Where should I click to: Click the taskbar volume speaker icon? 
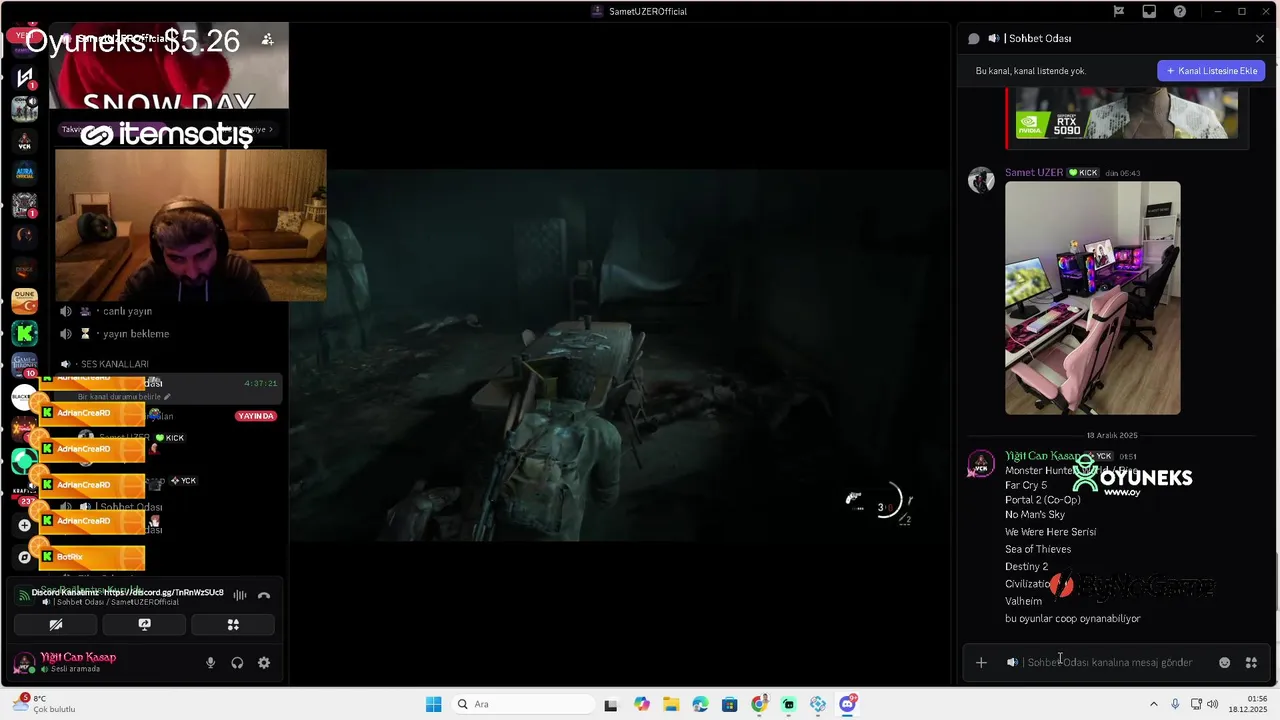click(1213, 704)
